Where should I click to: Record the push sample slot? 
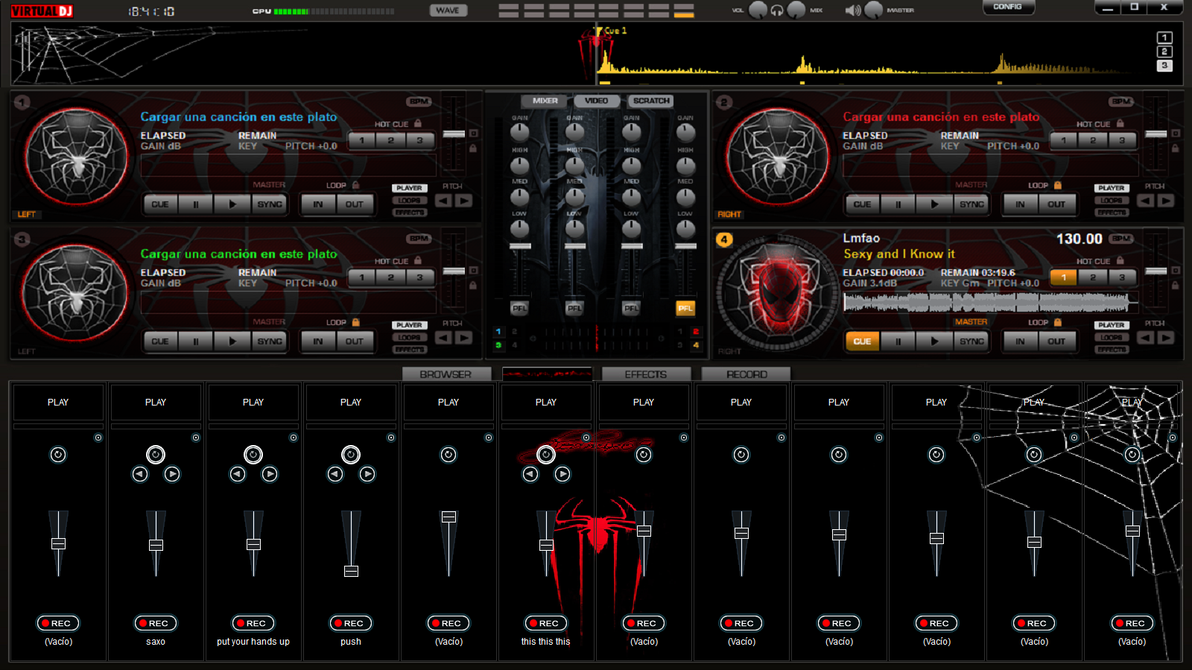coord(350,623)
